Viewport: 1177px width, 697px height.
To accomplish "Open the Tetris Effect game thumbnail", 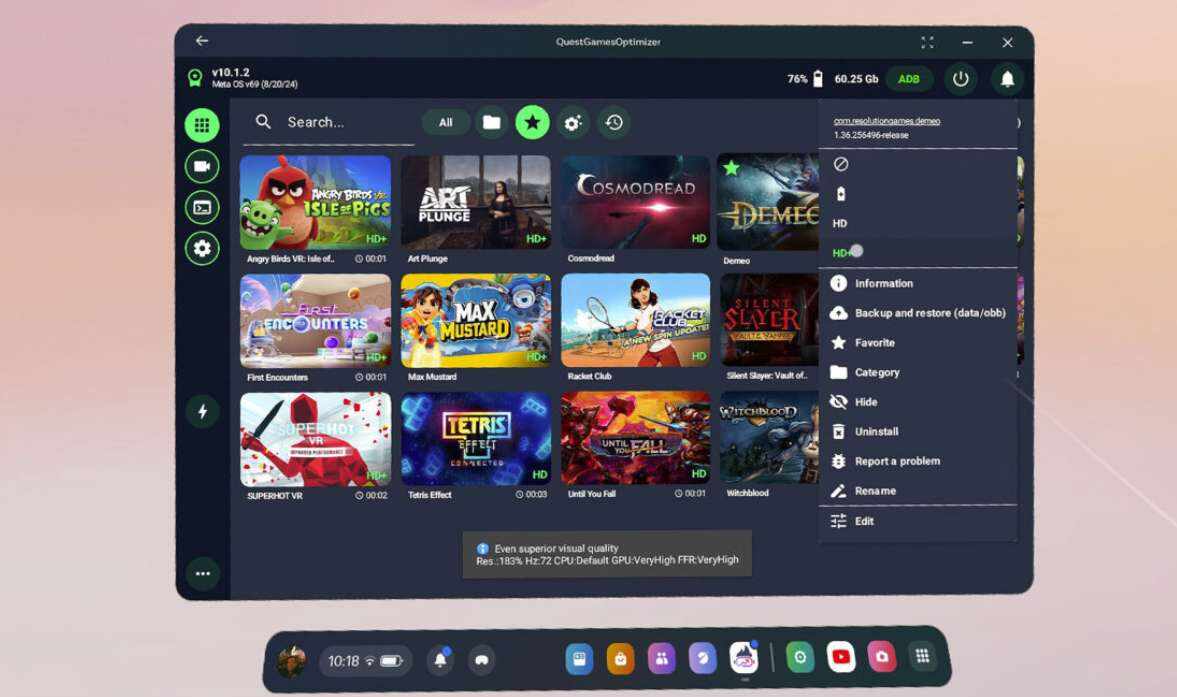I will click(475, 438).
